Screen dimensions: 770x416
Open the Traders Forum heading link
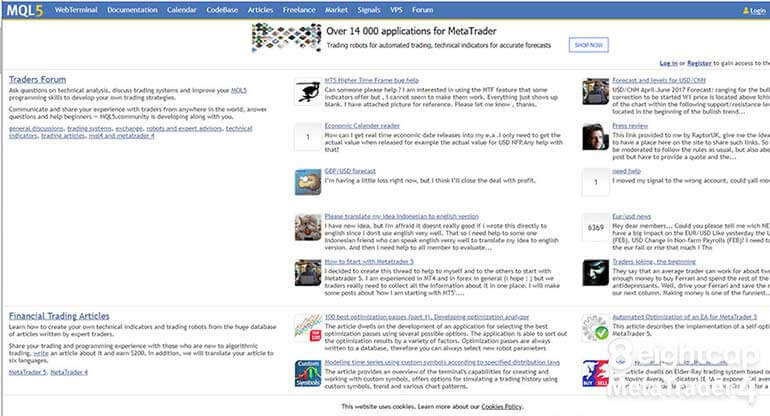pos(37,79)
